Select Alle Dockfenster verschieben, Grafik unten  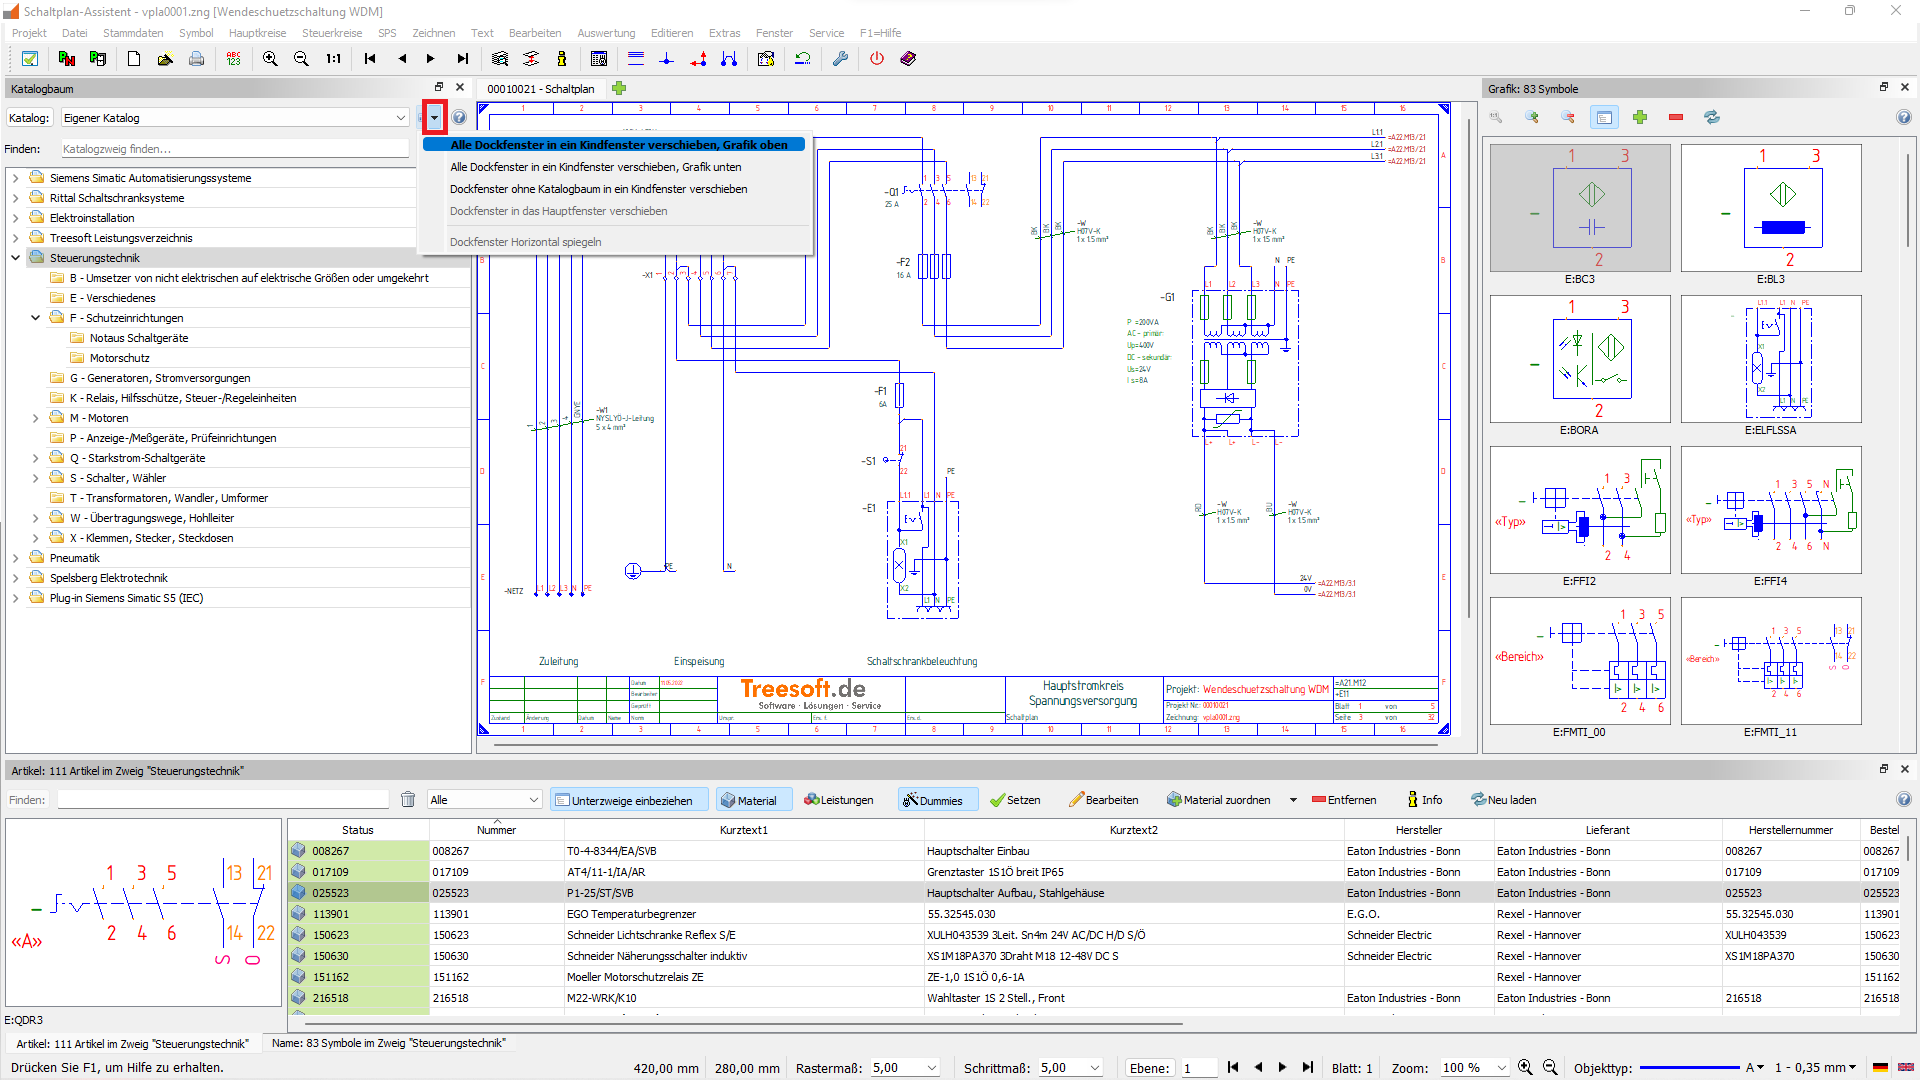pyautogui.click(x=595, y=167)
